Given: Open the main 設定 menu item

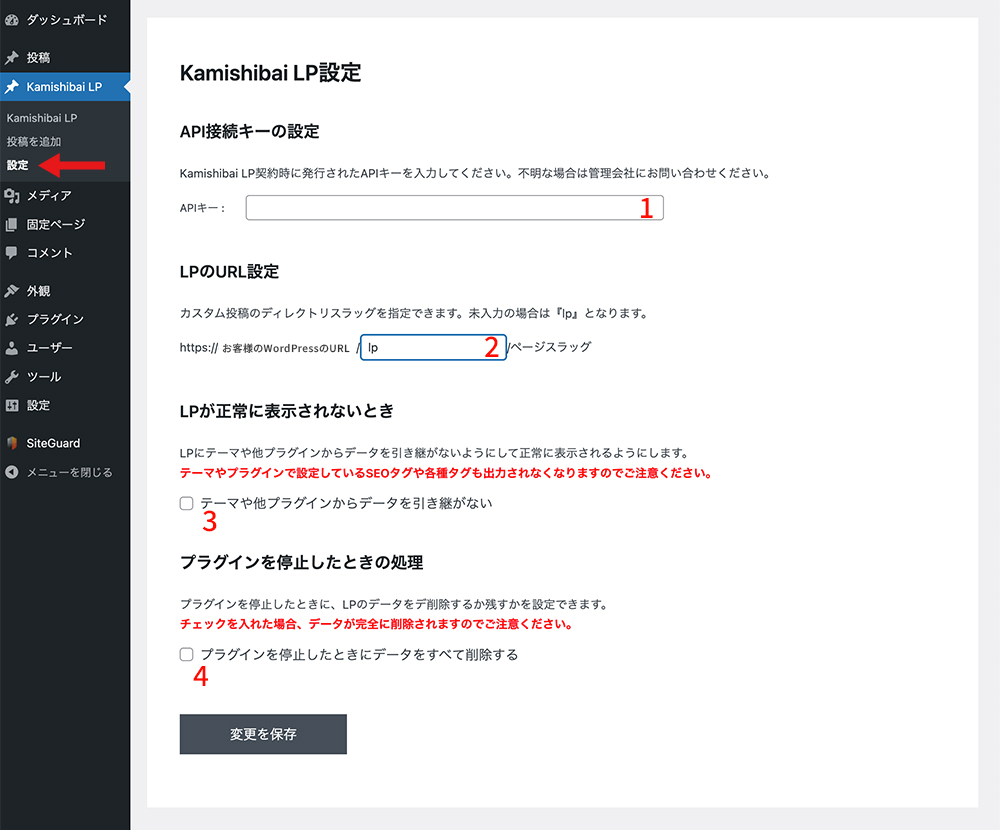Looking at the screenshot, I should (x=65, y=406).
